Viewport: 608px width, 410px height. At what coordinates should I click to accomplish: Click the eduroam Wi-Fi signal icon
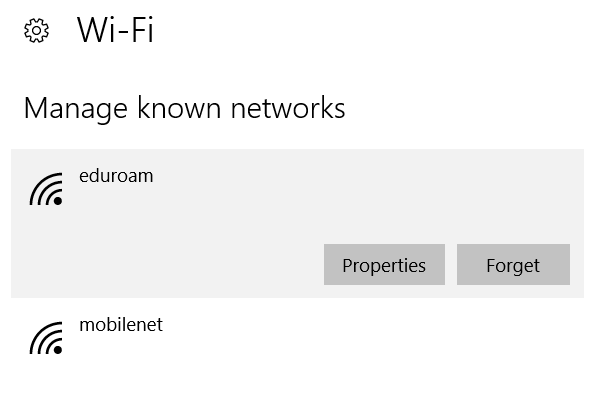click(46, 189)
